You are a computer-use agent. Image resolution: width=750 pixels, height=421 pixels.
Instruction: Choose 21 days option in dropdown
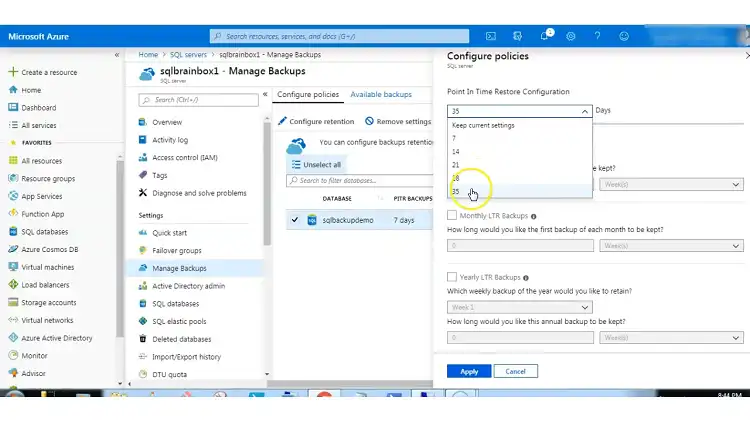(x=519, y=165)
